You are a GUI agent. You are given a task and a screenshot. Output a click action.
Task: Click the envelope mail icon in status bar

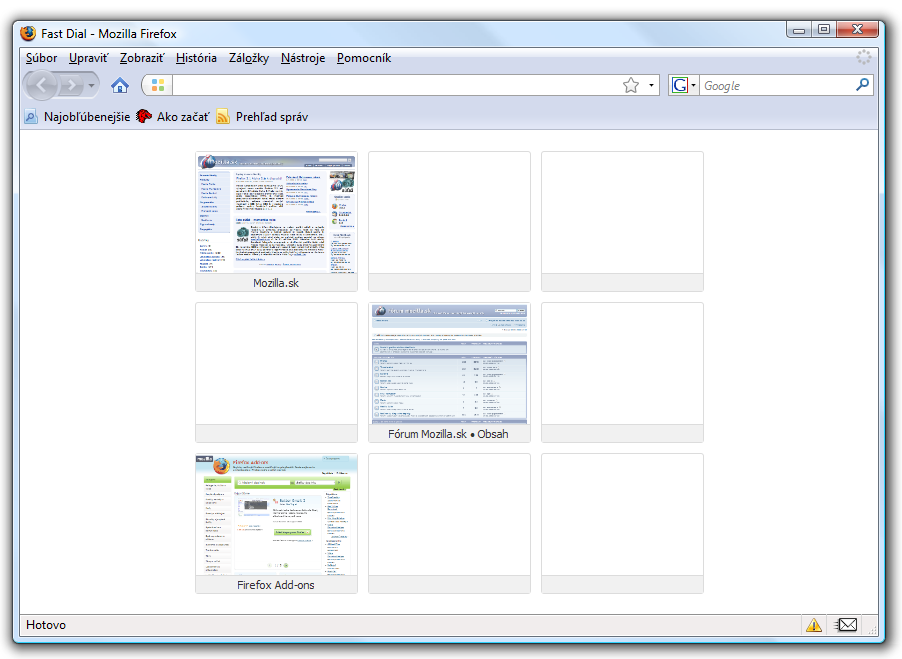[x=846, y=624]
